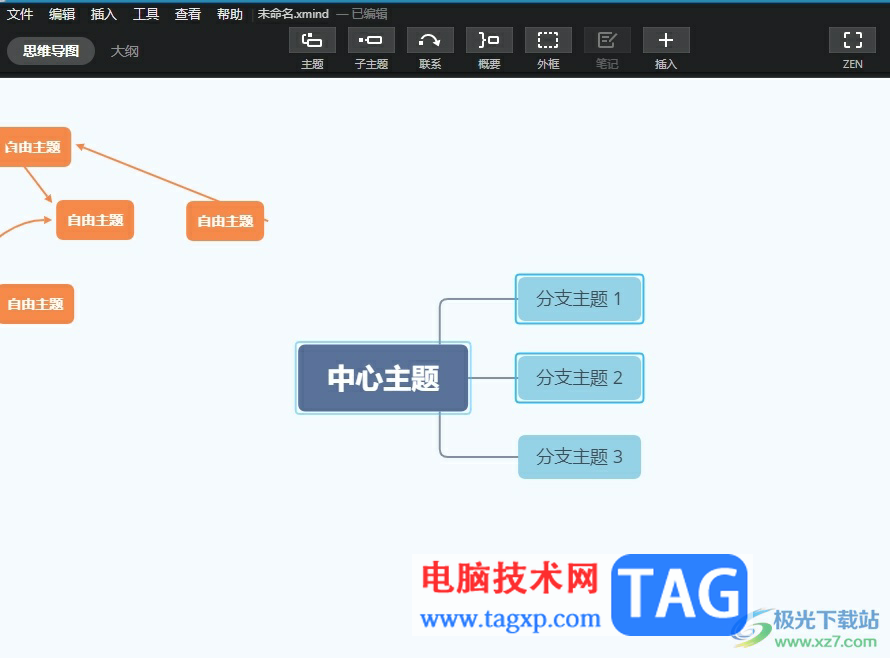The image size is (890, 658).
Task: Insert a 概要 (Summary) with toolbar icon
Action: click(489, 40)
